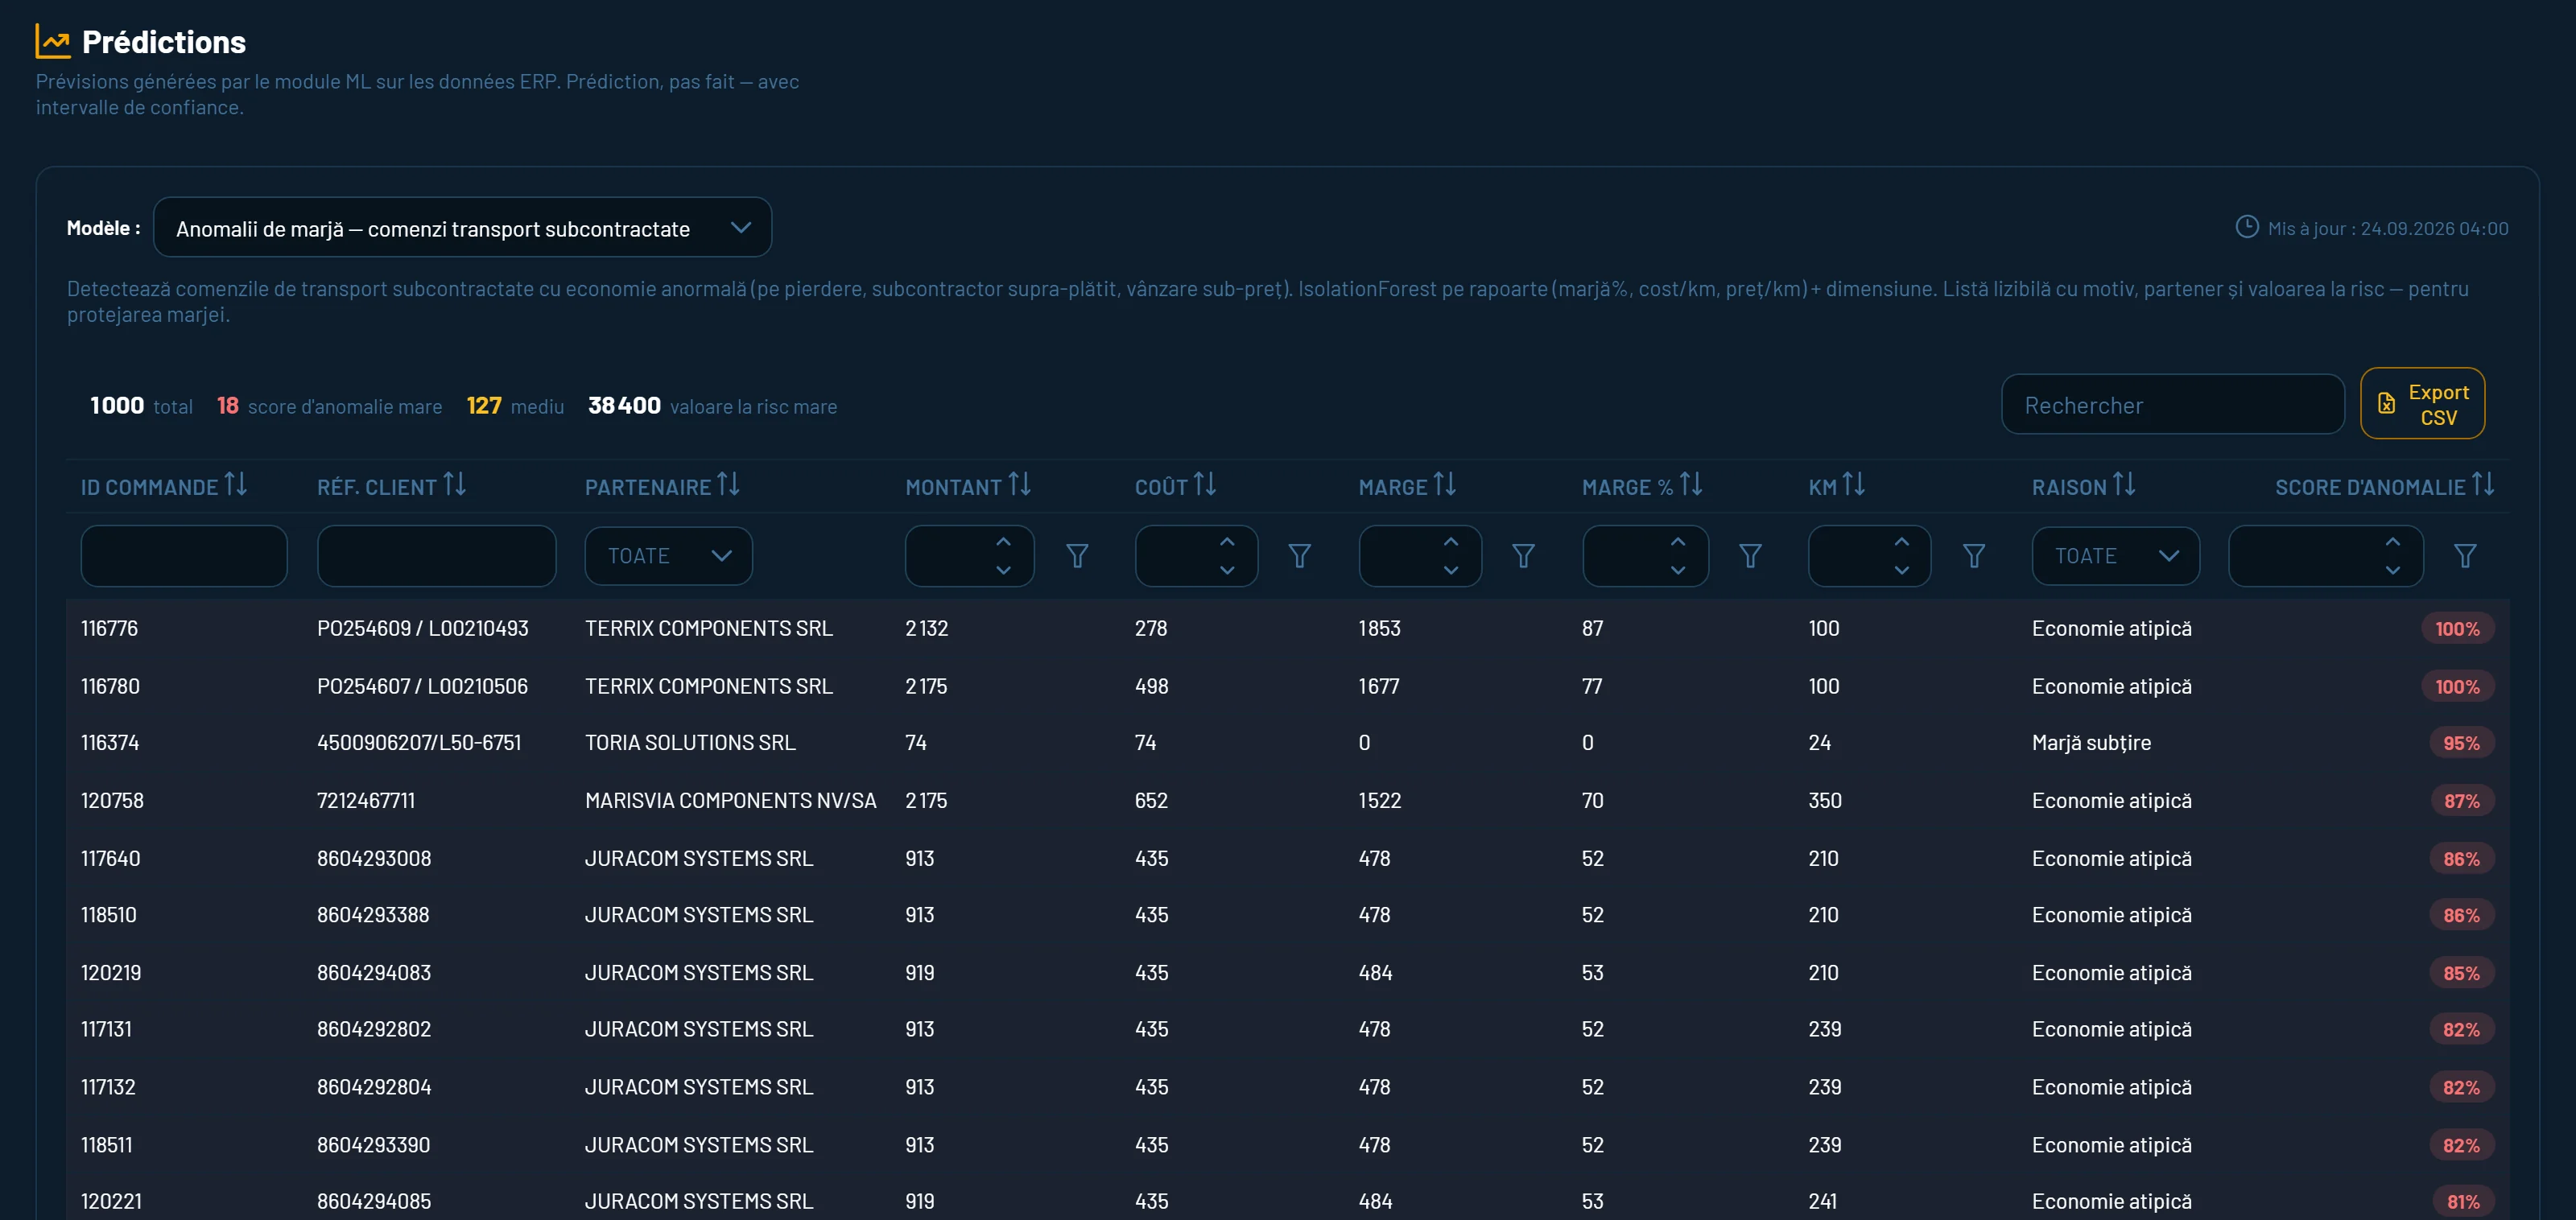Sort by RÉF. CLIENT column arrows

point(455,485)
